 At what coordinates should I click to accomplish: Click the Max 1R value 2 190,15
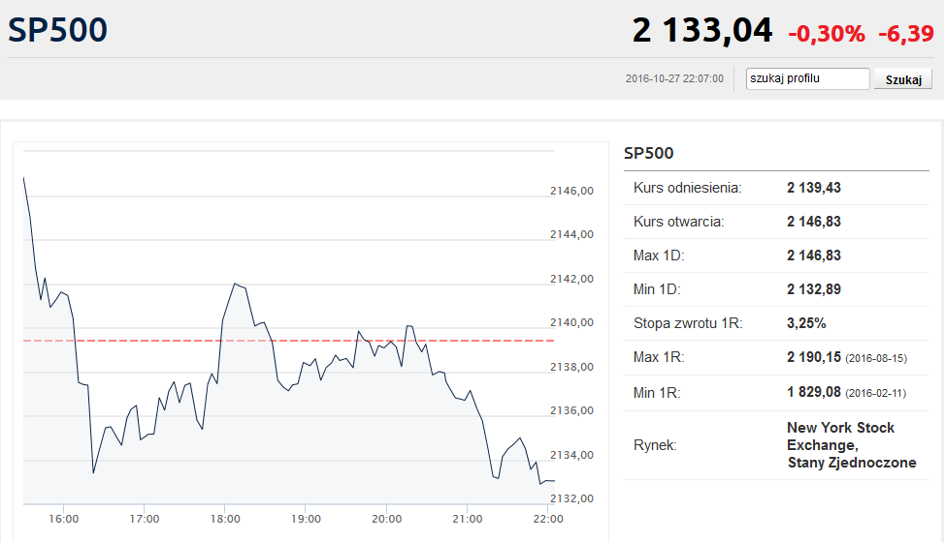point(814,357)
